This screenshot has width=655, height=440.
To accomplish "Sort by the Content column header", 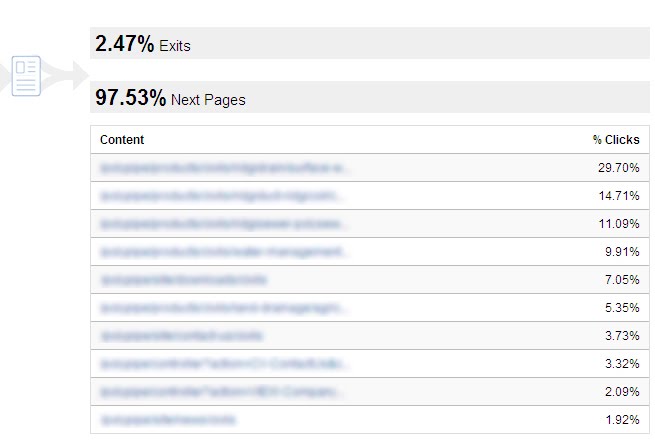I will (x=122, y=140).
